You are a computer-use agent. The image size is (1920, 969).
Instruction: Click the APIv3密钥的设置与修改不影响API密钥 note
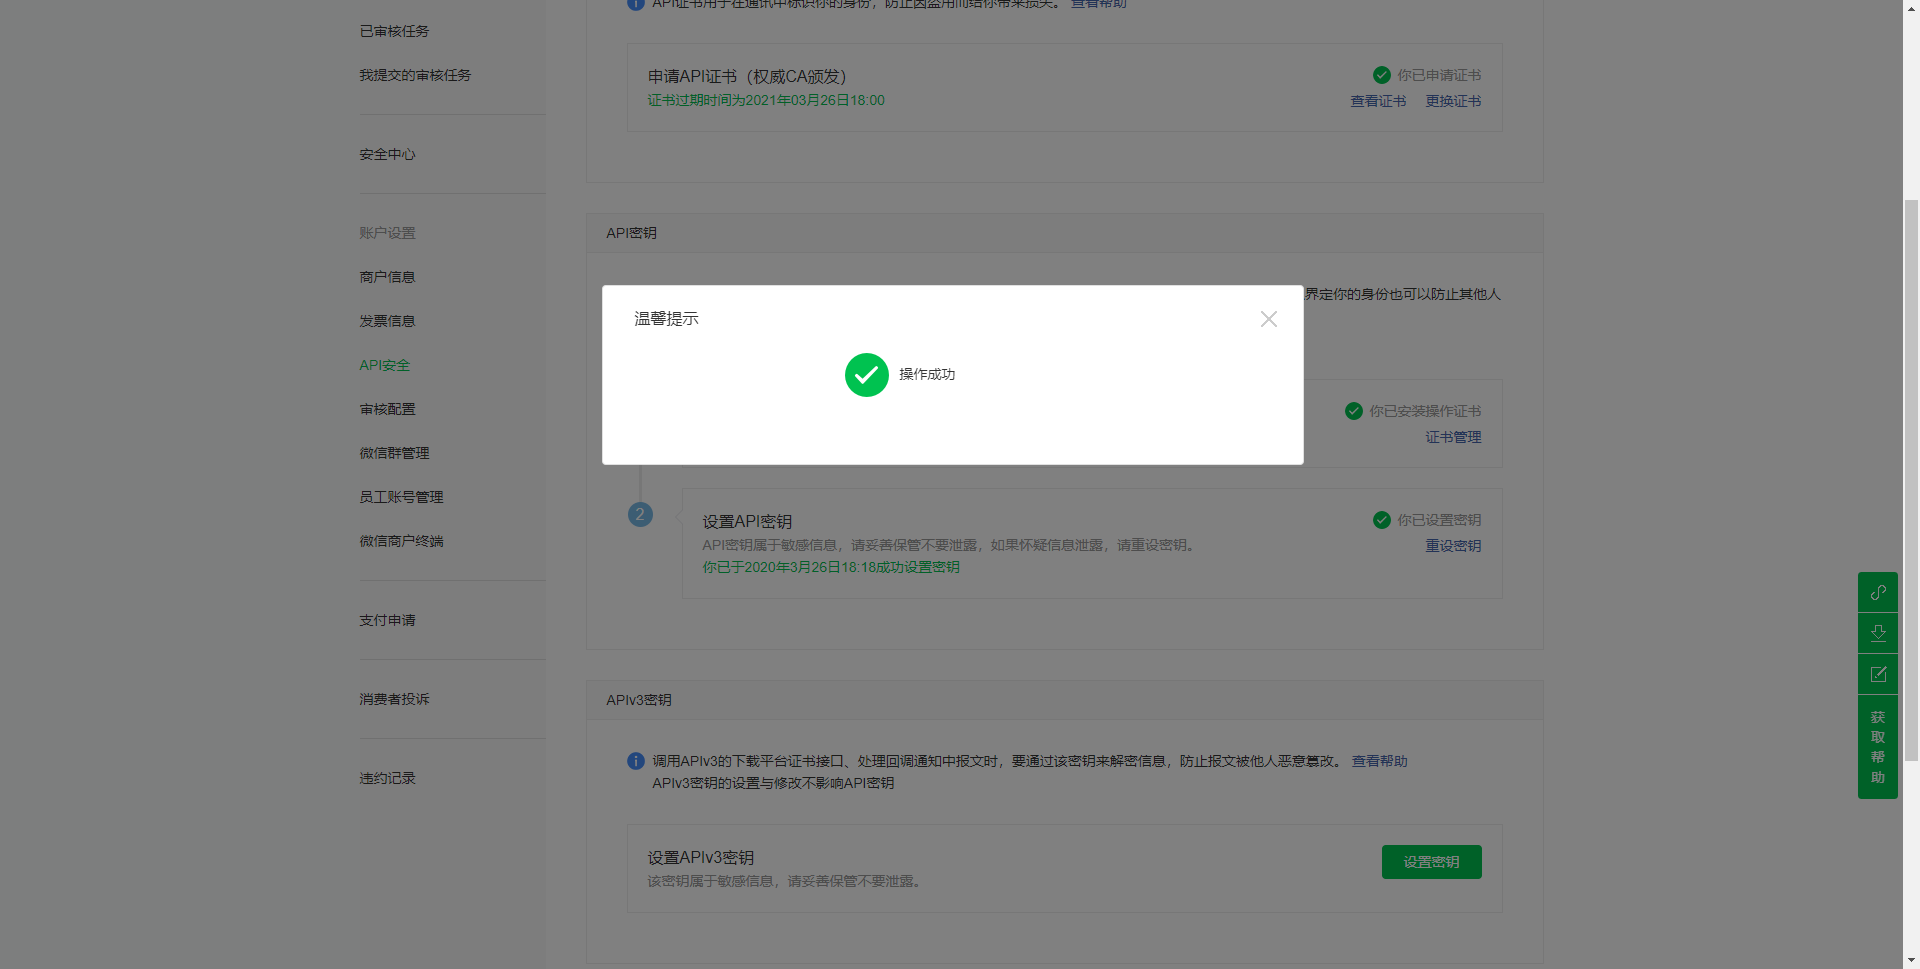pos(773,783)
